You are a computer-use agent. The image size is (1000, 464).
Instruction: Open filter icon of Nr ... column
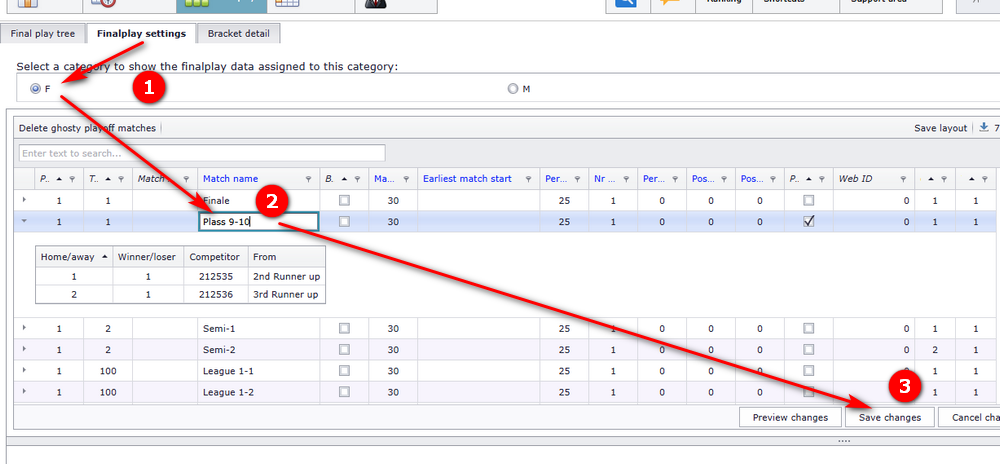click(x=626, y=179)
